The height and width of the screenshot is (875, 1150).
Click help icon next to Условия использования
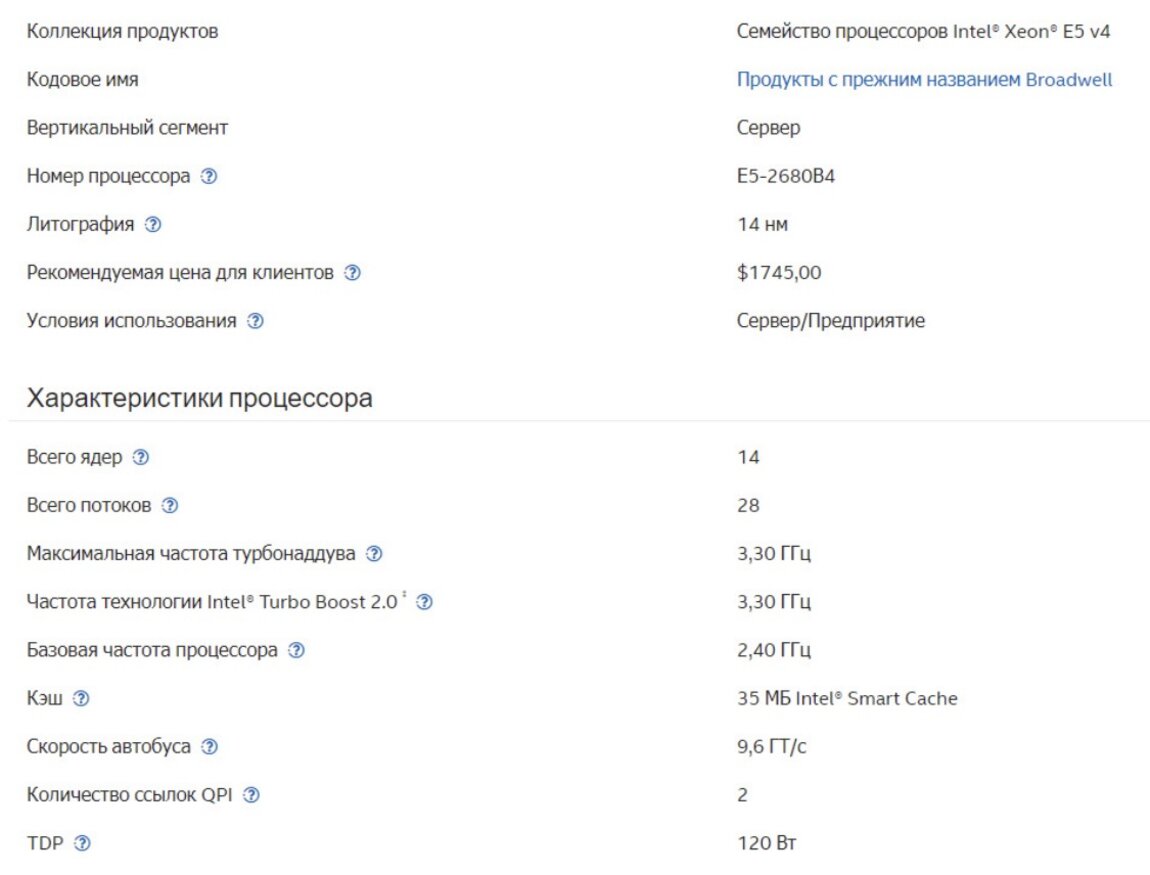(x=255, y=321)
